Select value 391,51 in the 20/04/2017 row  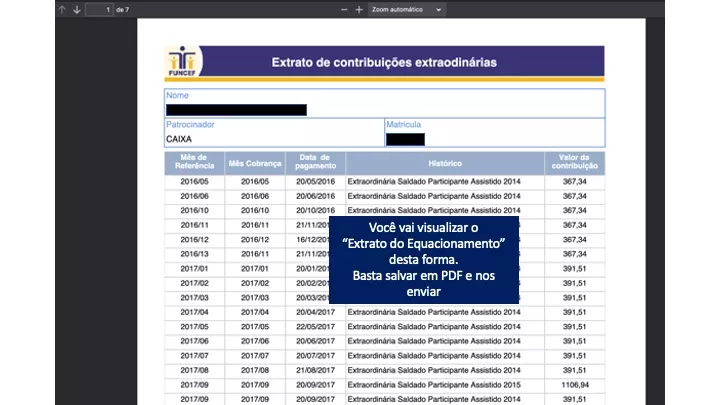pyautogui.click(x=574, y=312)
